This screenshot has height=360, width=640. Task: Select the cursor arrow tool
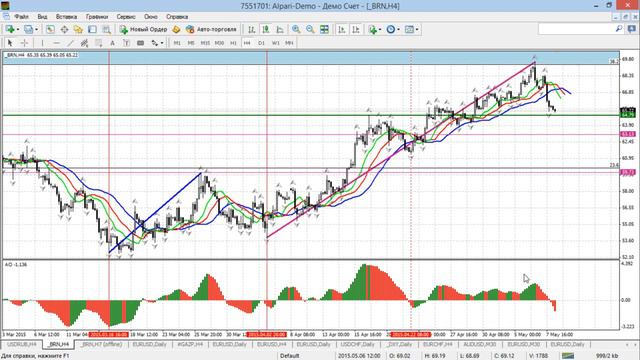[10, 43]
